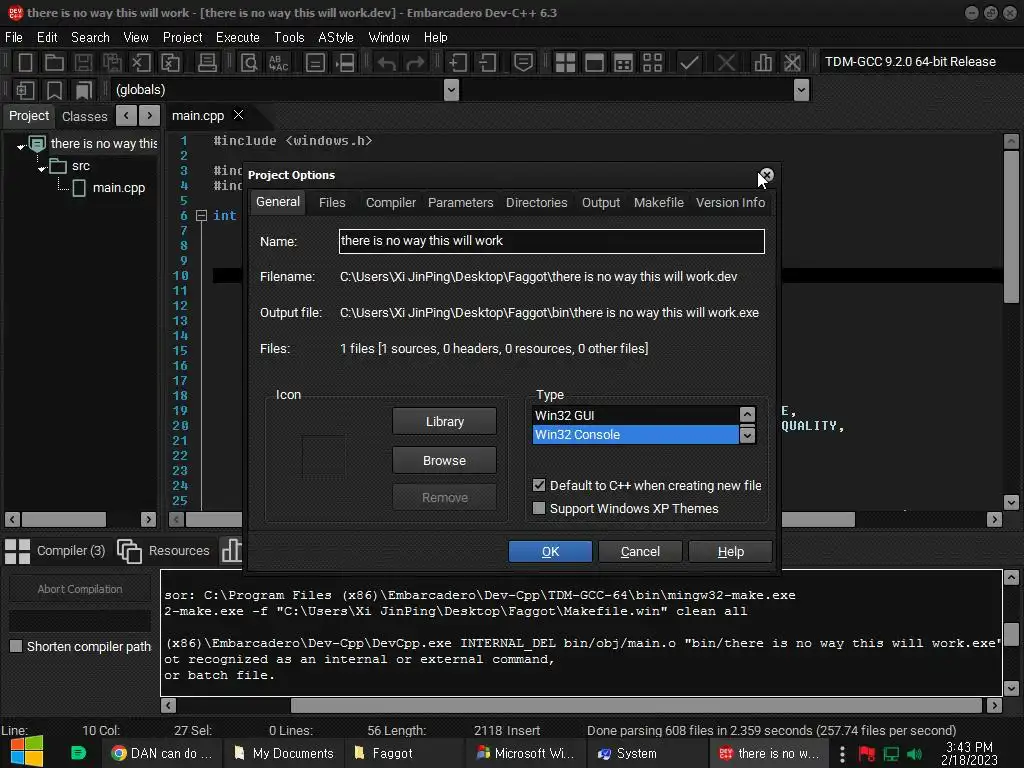1024x768 pixels.
Task: Click the Save file toolbar icon
Action: click(83, 63)
